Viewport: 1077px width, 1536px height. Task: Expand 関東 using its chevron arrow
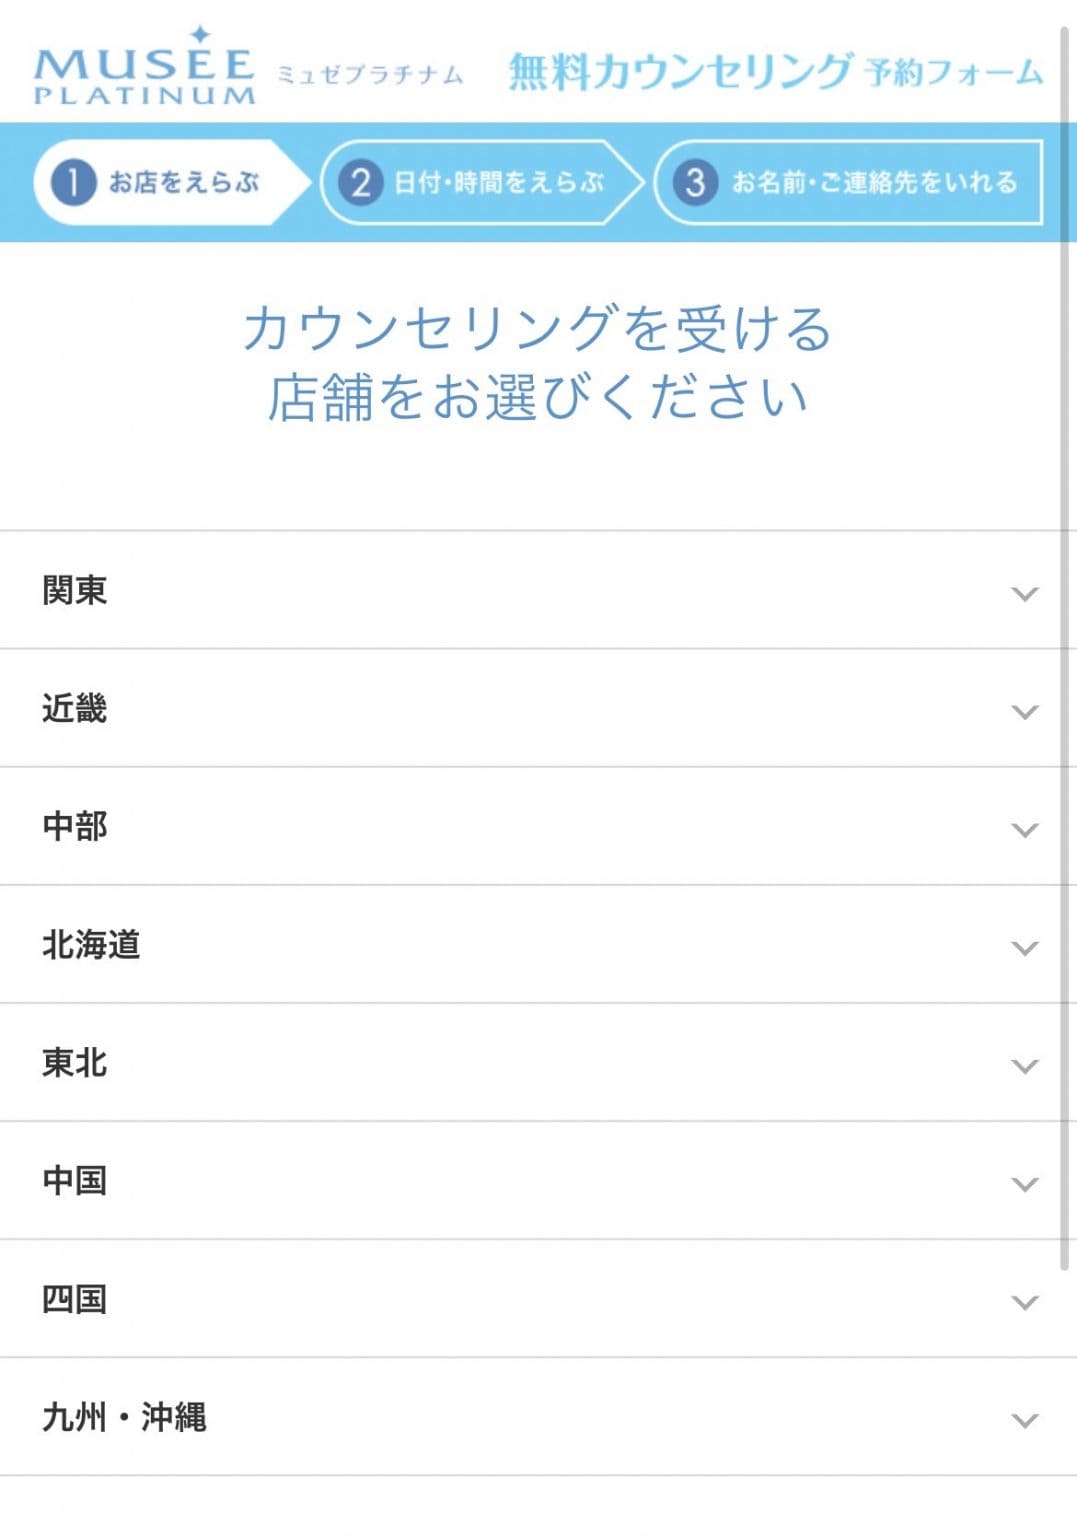click(x=1025, y=594)
